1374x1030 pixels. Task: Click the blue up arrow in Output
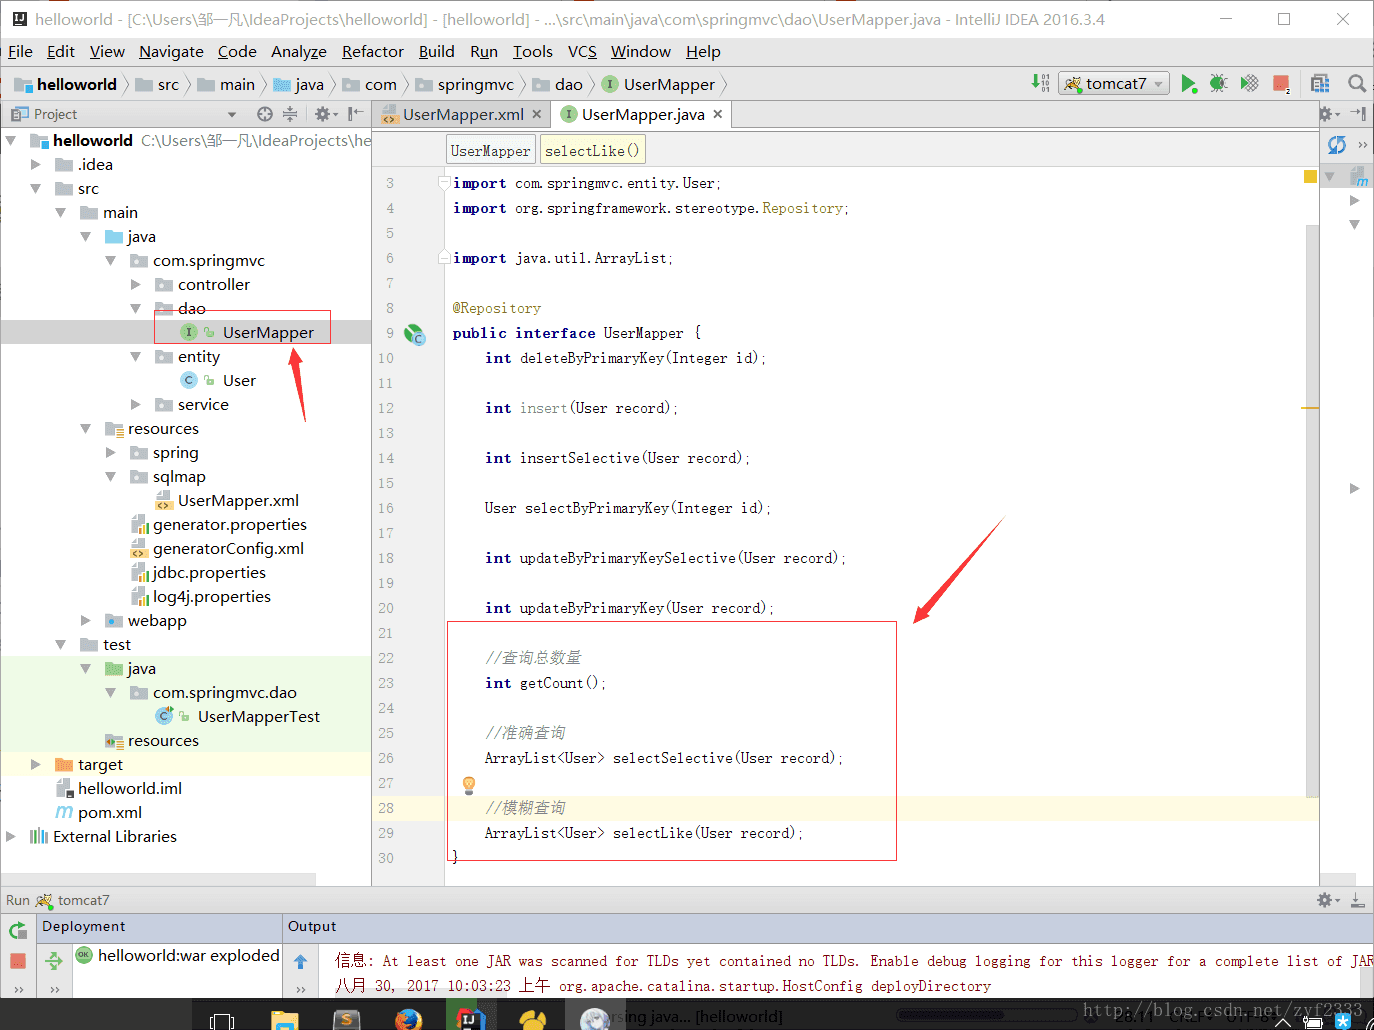coord(300,962)
